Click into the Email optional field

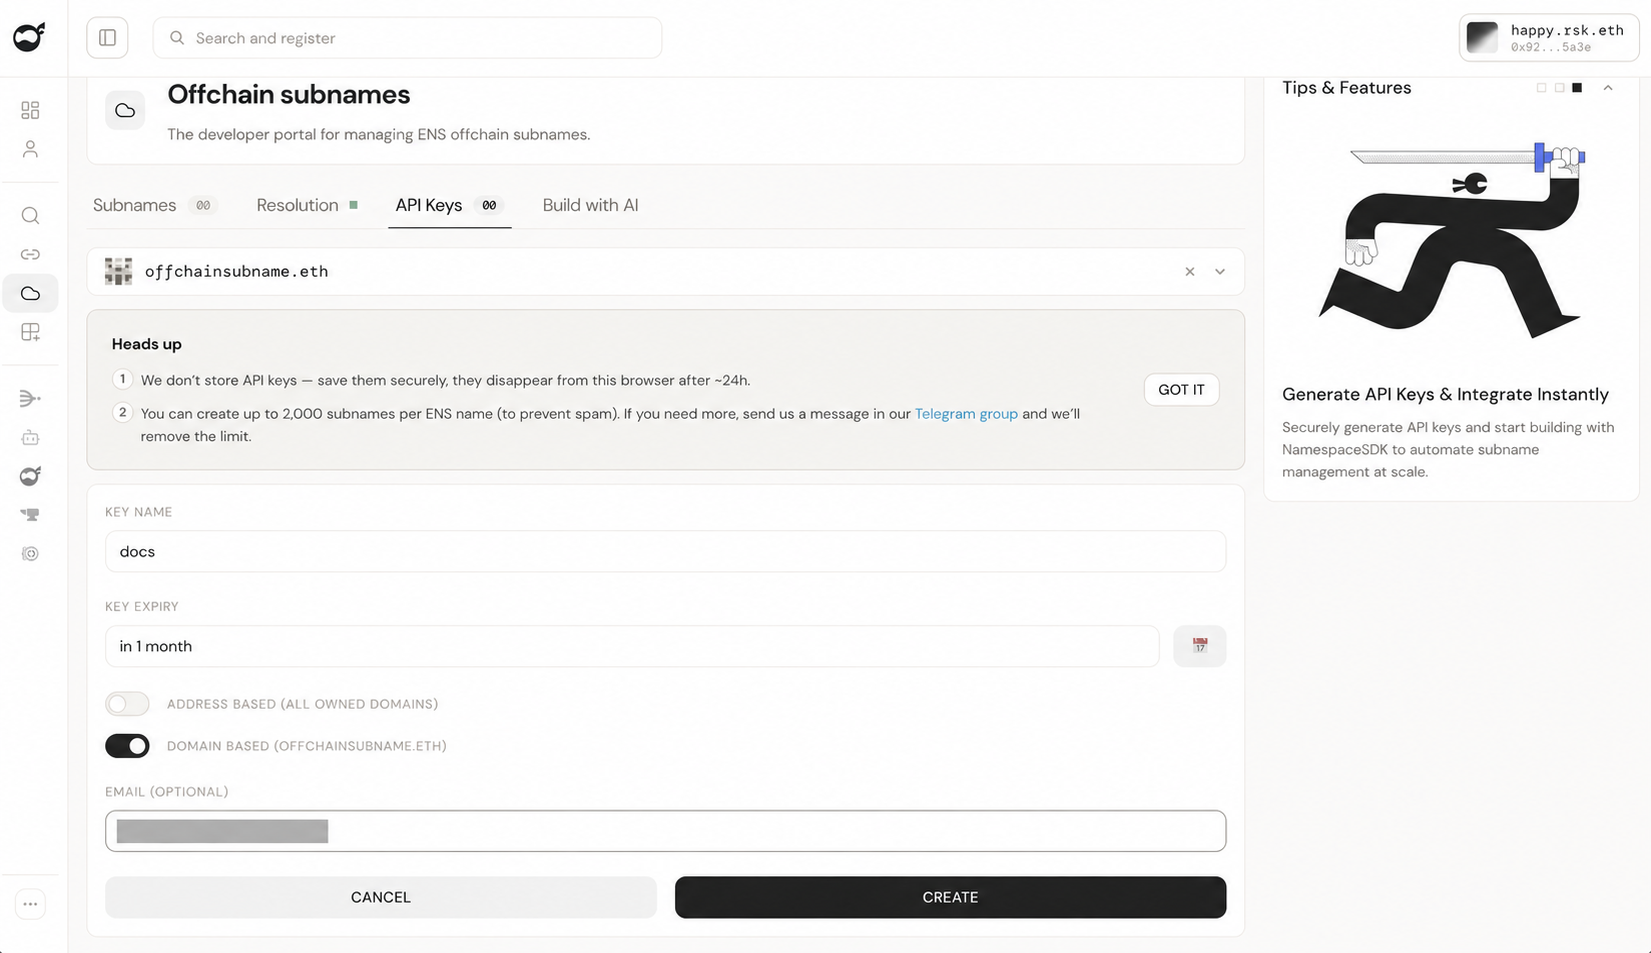pyautogui.click(x=665, y=831)
